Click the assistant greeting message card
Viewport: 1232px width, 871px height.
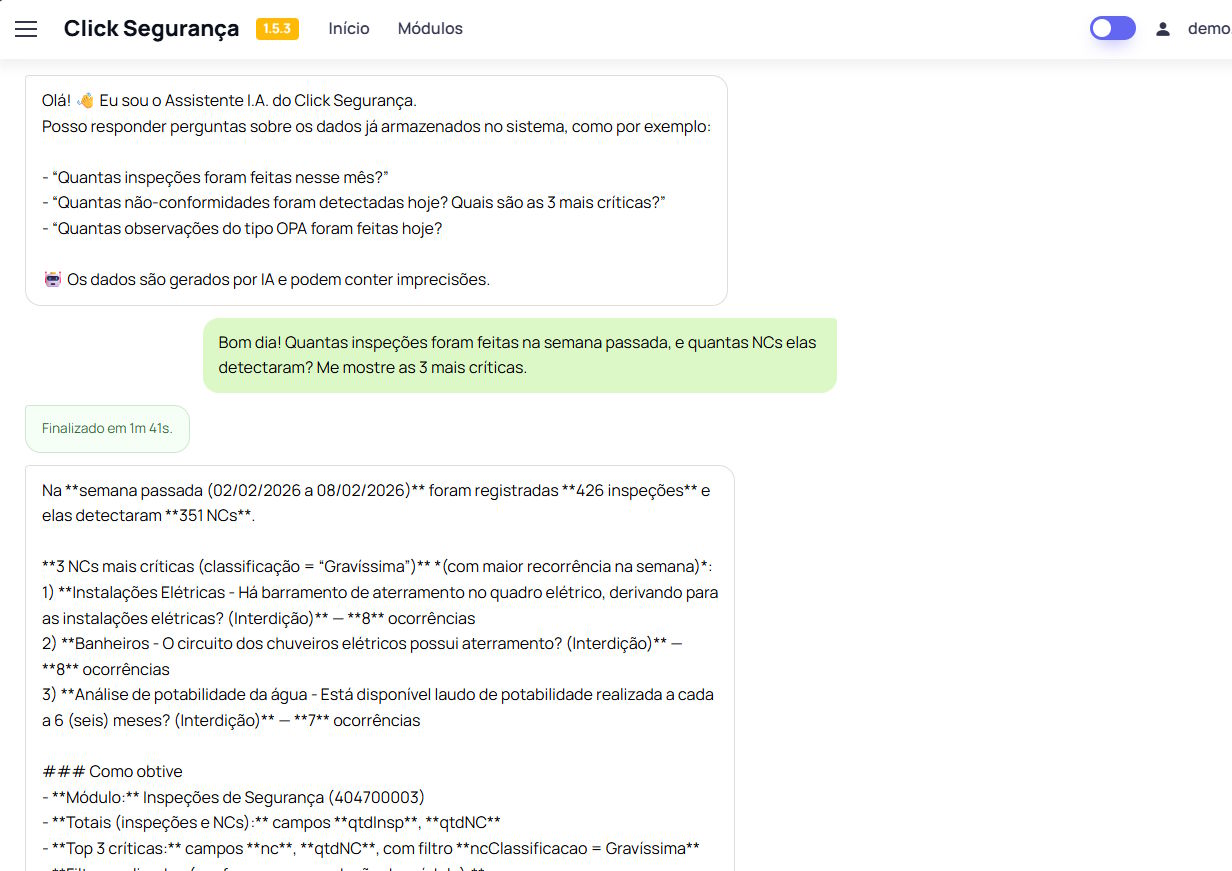pos(375,190)
